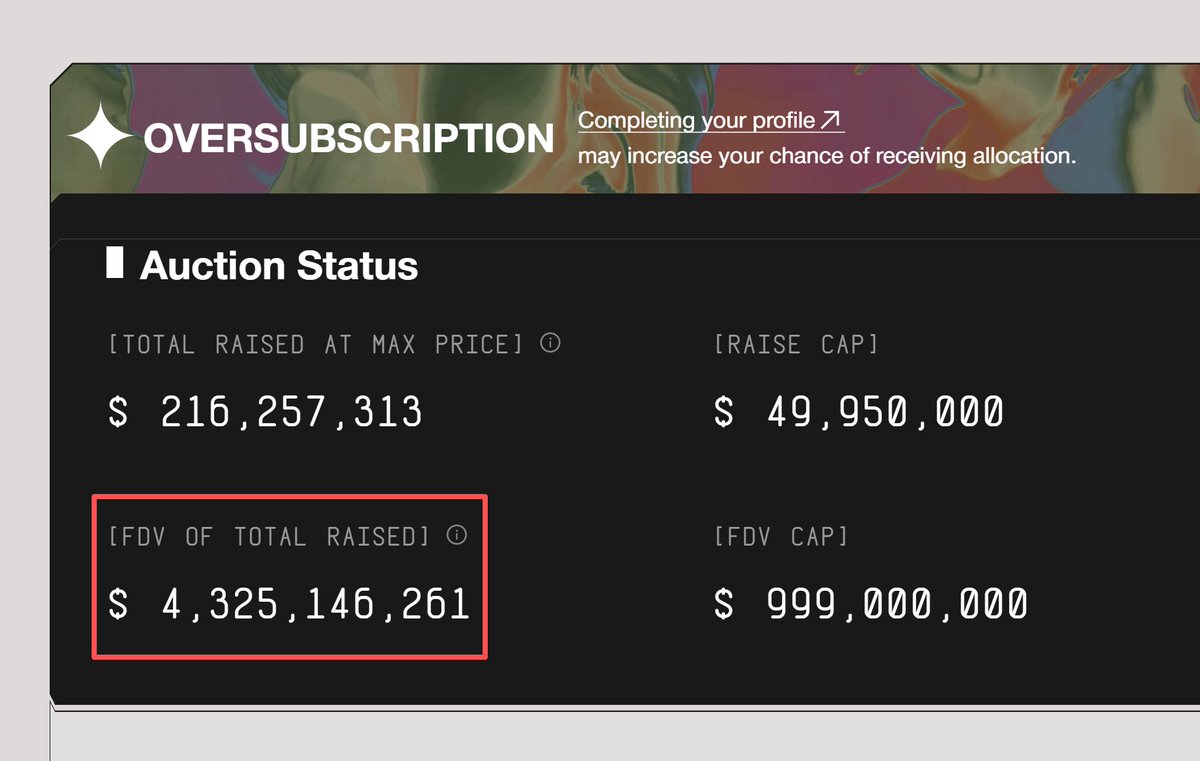Click the [FDV OF TOTAL RAISED] label
Viewport: 1200px width, 761px height.
[269, 537]
